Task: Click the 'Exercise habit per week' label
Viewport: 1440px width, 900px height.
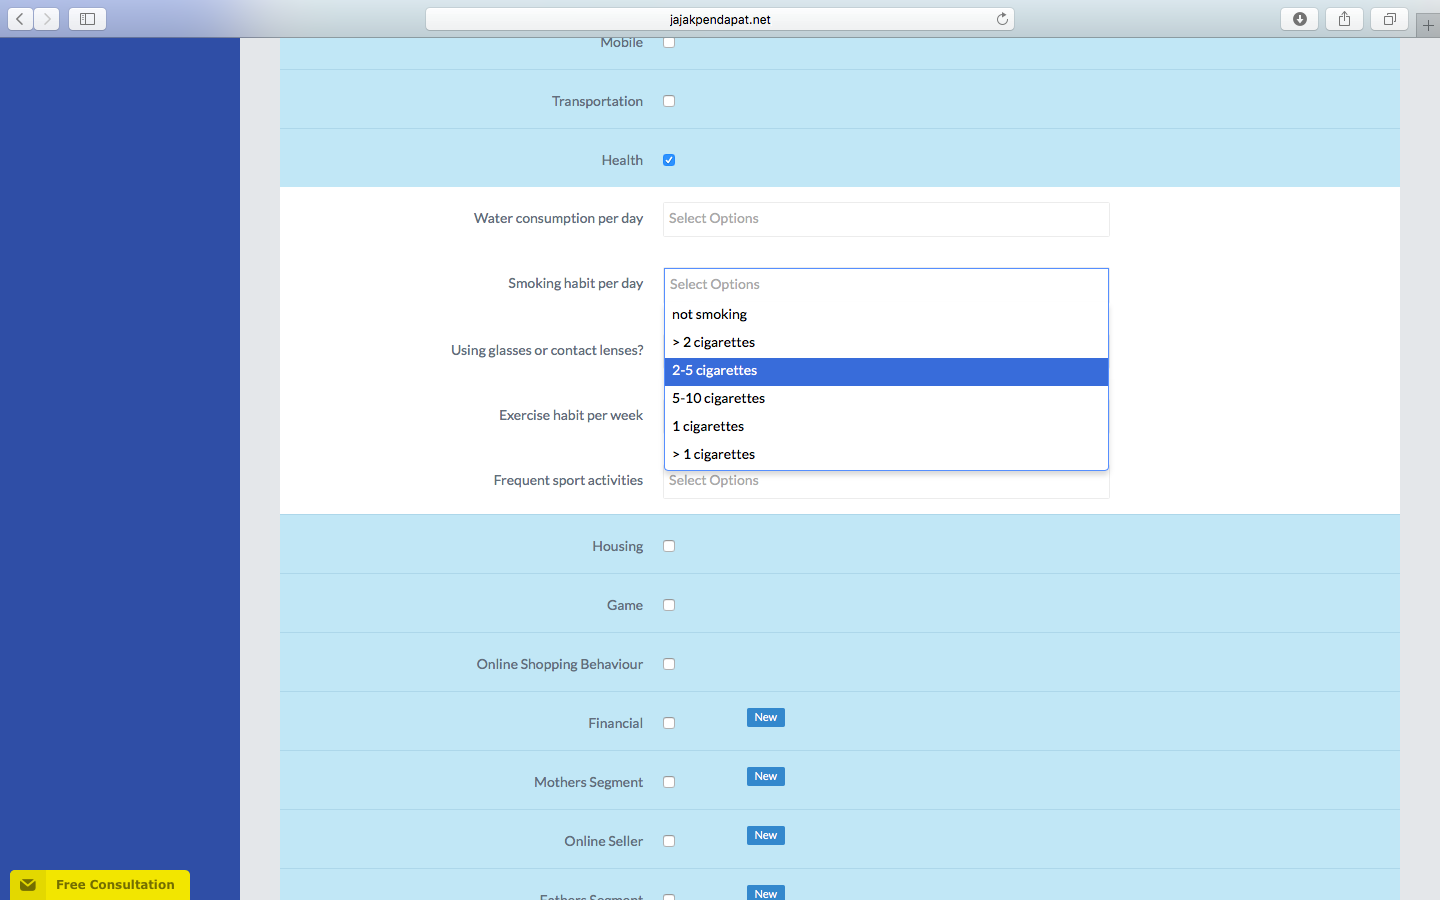Action: 571,415
